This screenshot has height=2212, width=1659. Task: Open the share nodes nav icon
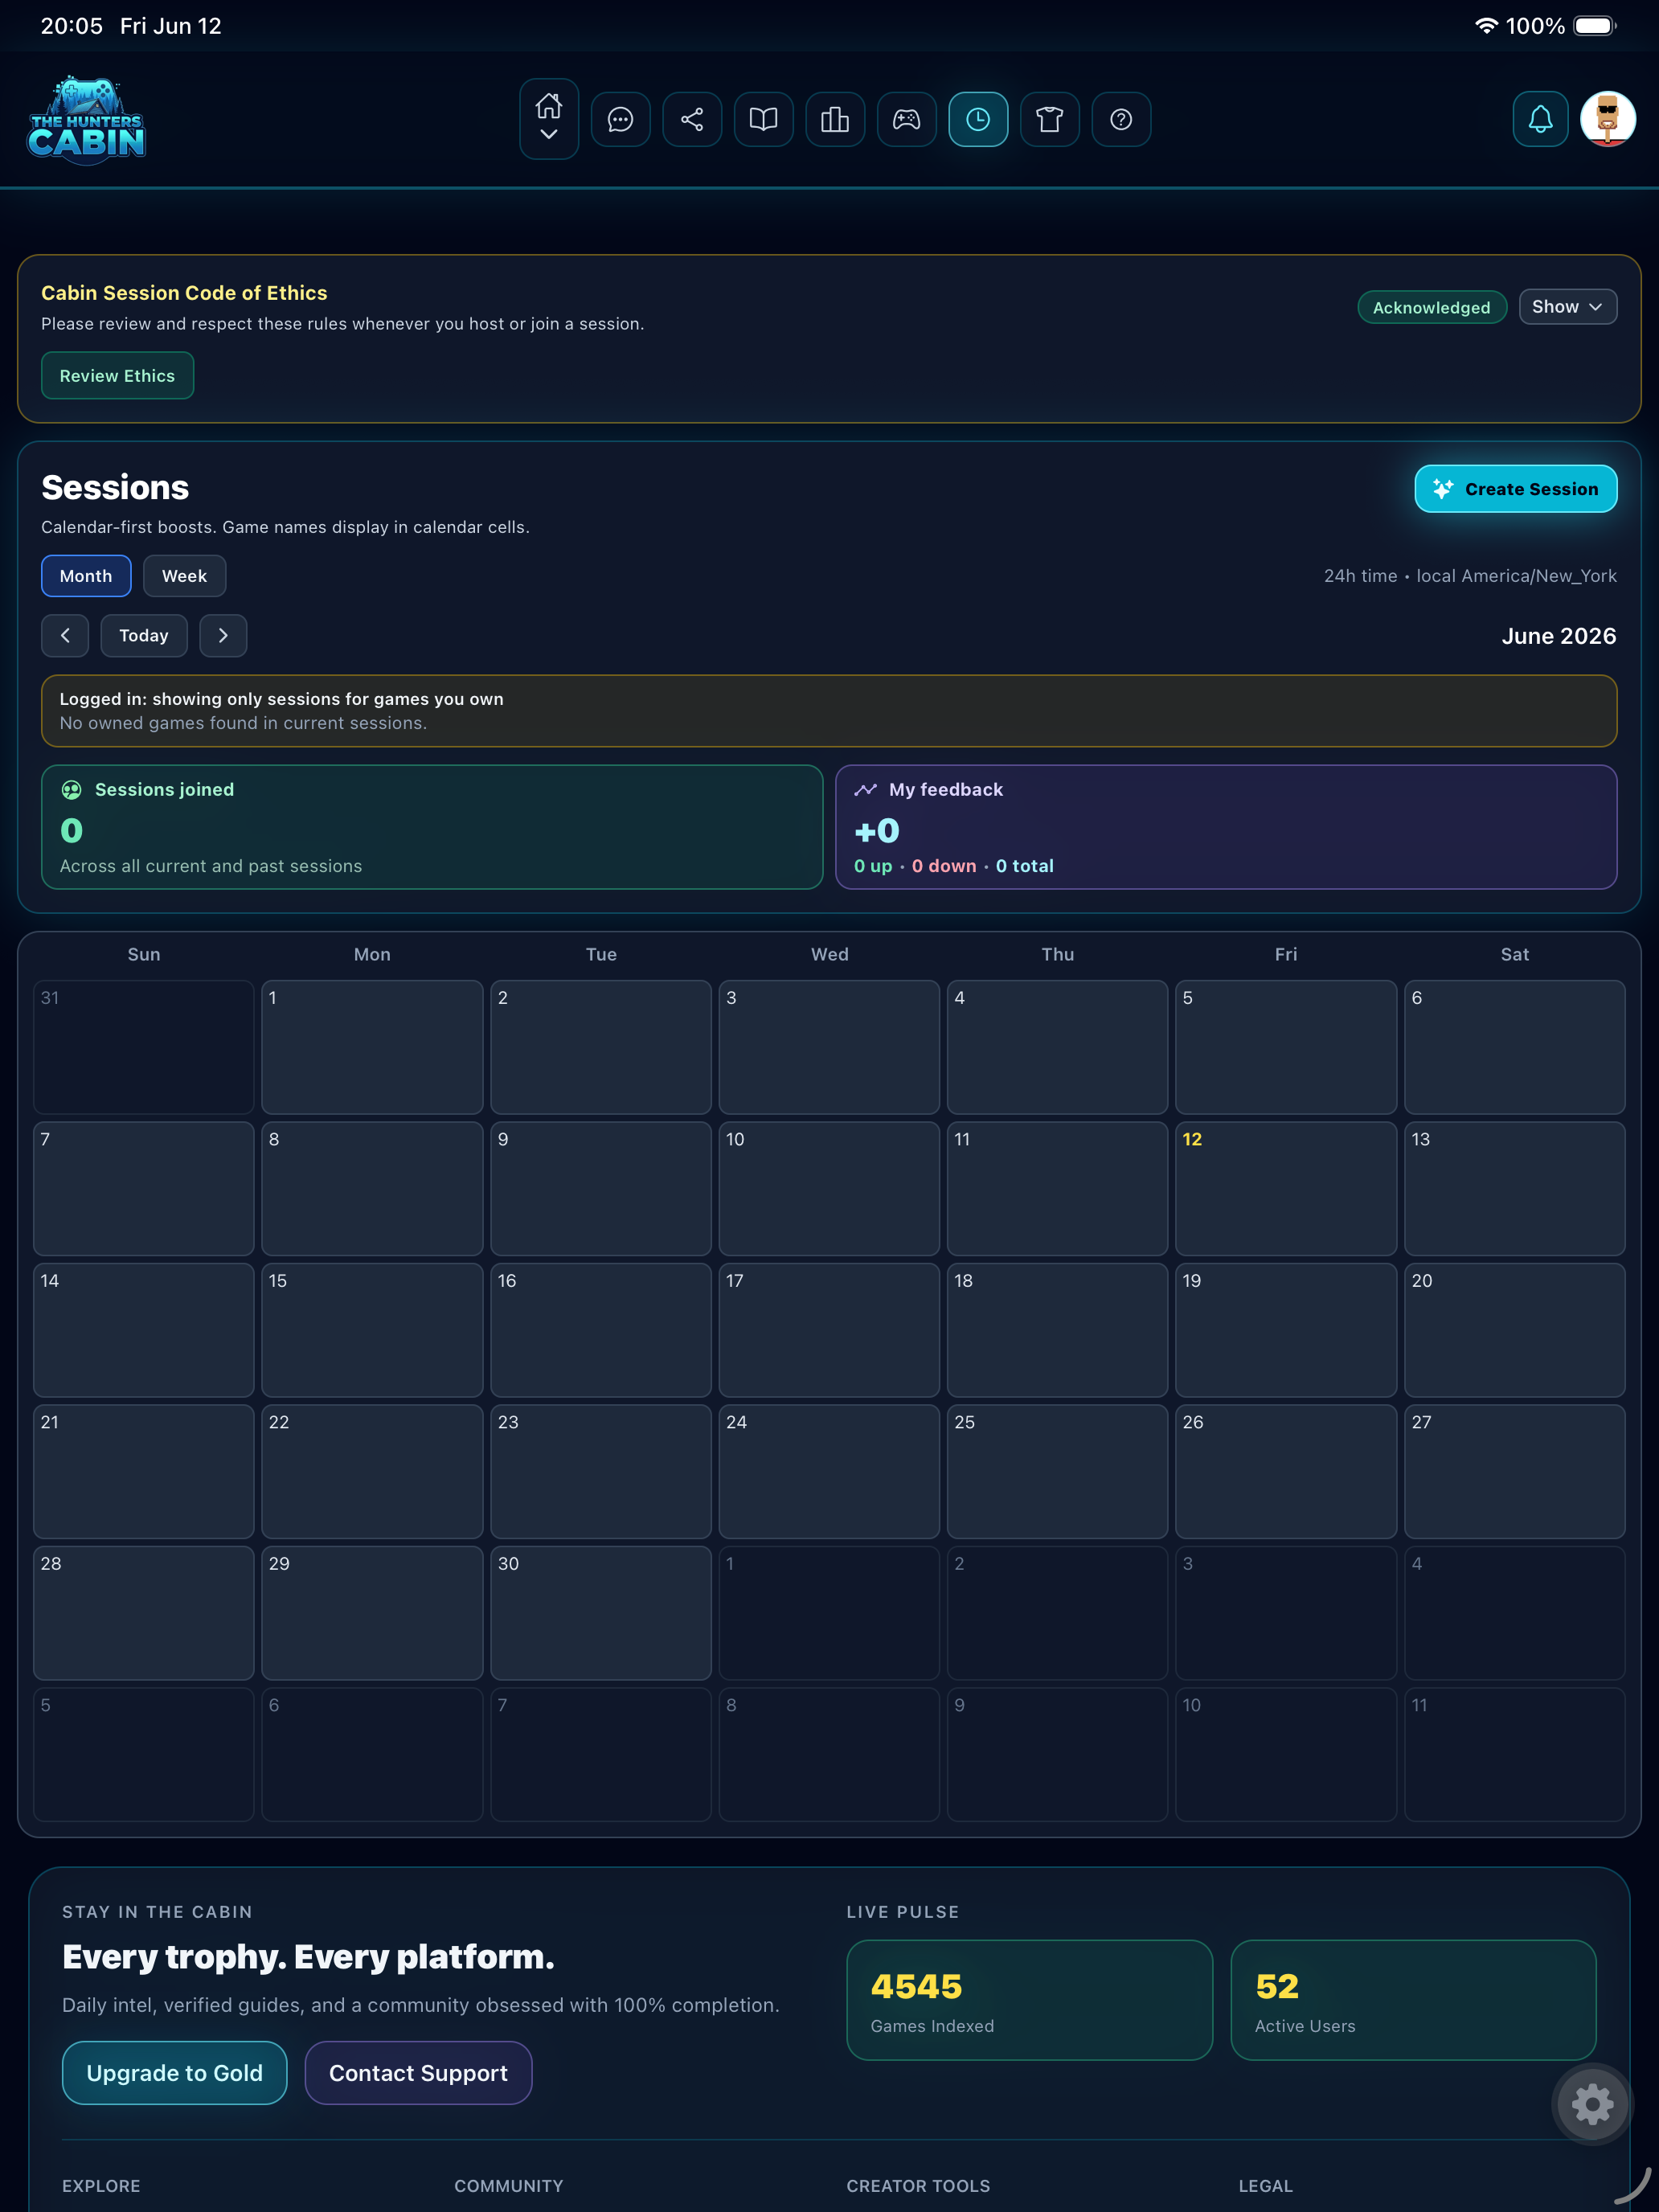[692, 120]
